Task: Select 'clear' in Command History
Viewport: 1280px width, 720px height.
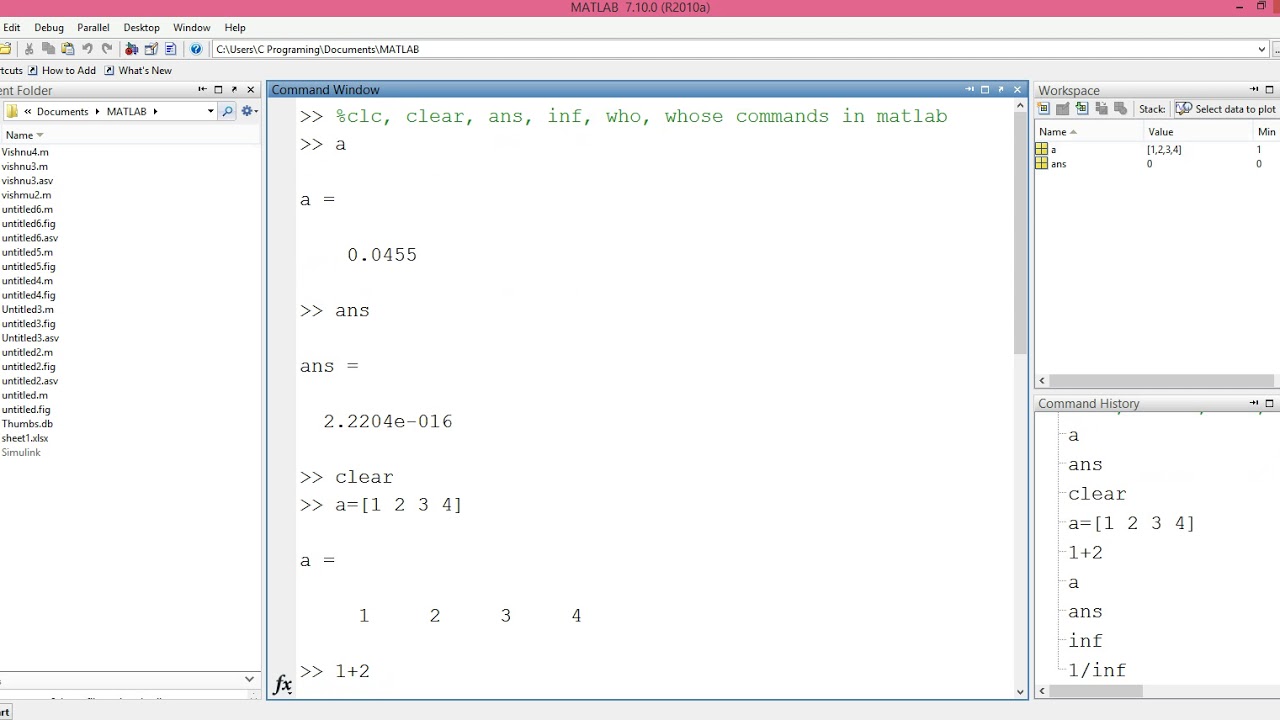Action: click(x=1097, y=494)
